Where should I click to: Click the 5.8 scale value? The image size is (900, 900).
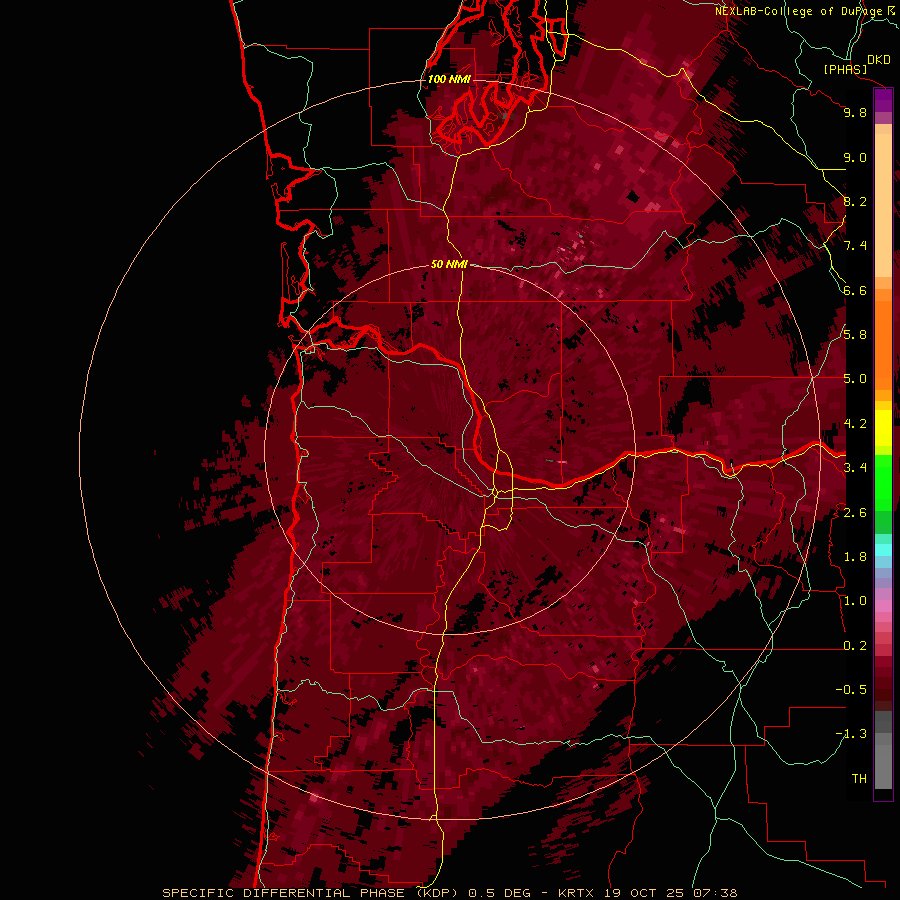click(855, 335)
